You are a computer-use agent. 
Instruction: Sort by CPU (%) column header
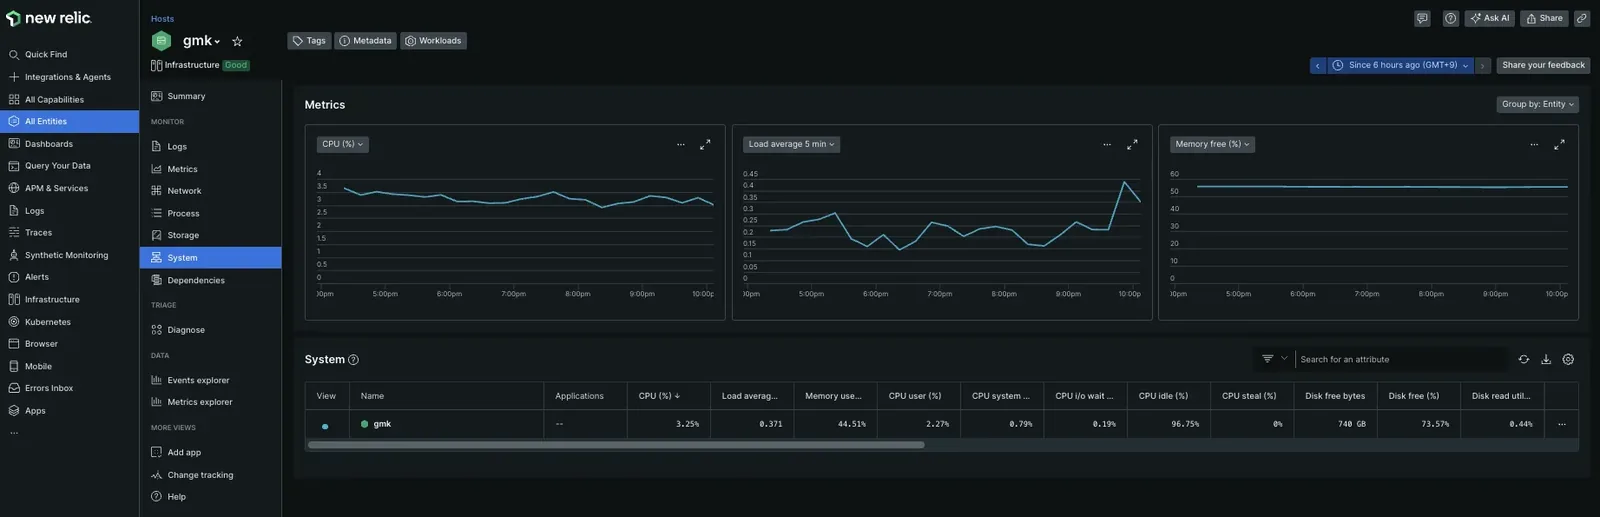click(659, 396)
